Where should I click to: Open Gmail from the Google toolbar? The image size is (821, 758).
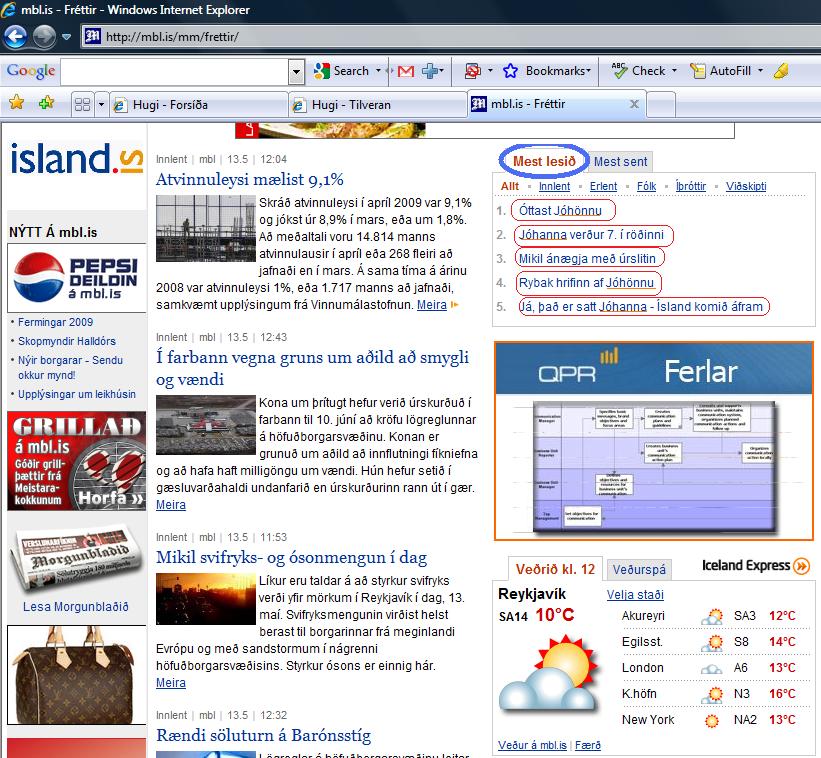pyautogui.click(x=405, y=71)
